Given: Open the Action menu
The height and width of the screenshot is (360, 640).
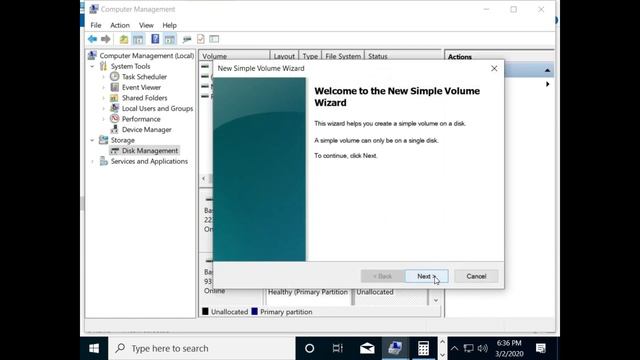Looking at the screenshot, I should click(120, 25).
